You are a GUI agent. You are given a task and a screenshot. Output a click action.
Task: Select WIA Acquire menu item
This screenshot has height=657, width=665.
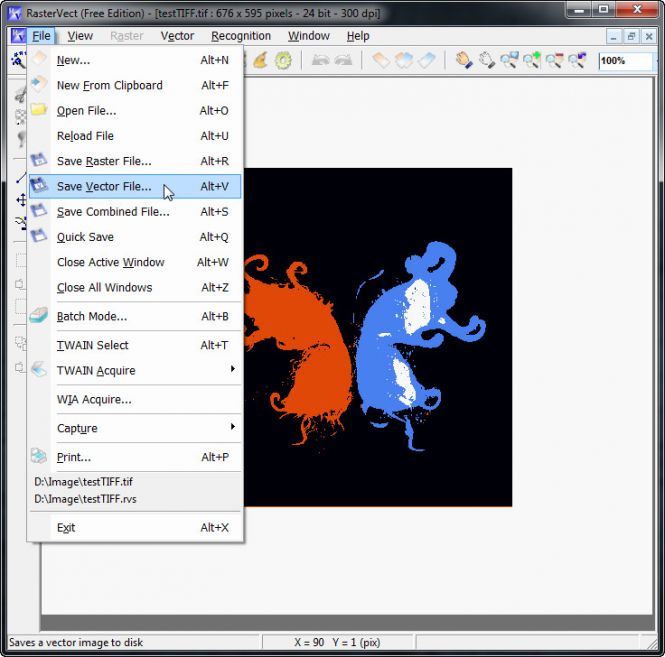(94, 400)
